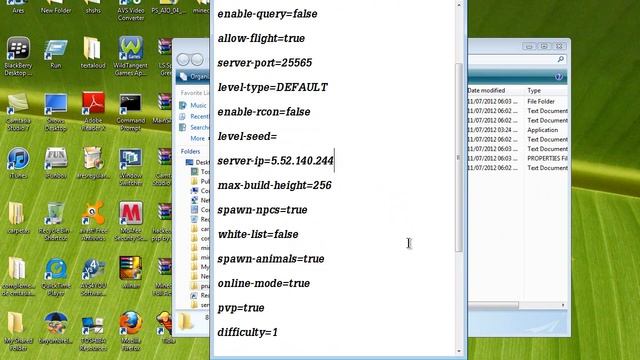Screen dimensions: 640x360
Task: Open the shshs folder on desktop
Action: click(93, 7)
